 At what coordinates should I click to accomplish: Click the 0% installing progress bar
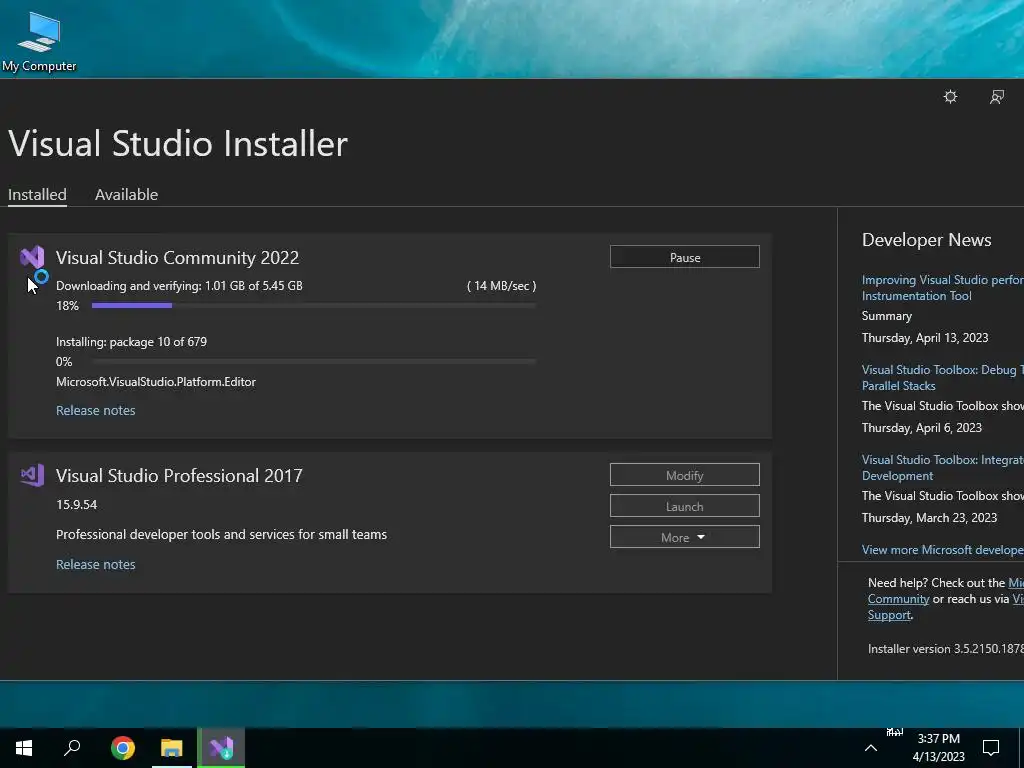(x=313, y=361)
